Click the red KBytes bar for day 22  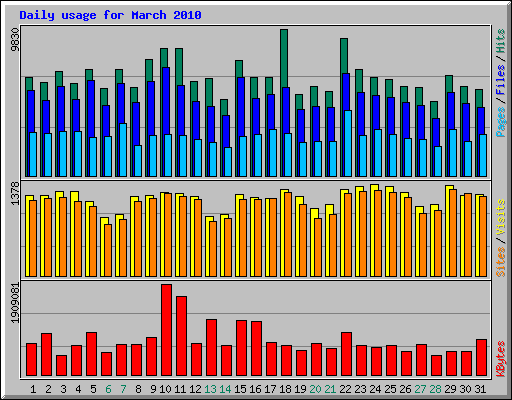pos(346,354)
